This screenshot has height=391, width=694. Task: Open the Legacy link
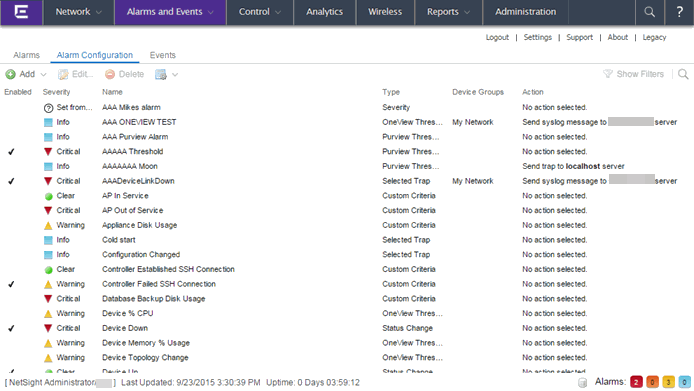coord(654,37)
